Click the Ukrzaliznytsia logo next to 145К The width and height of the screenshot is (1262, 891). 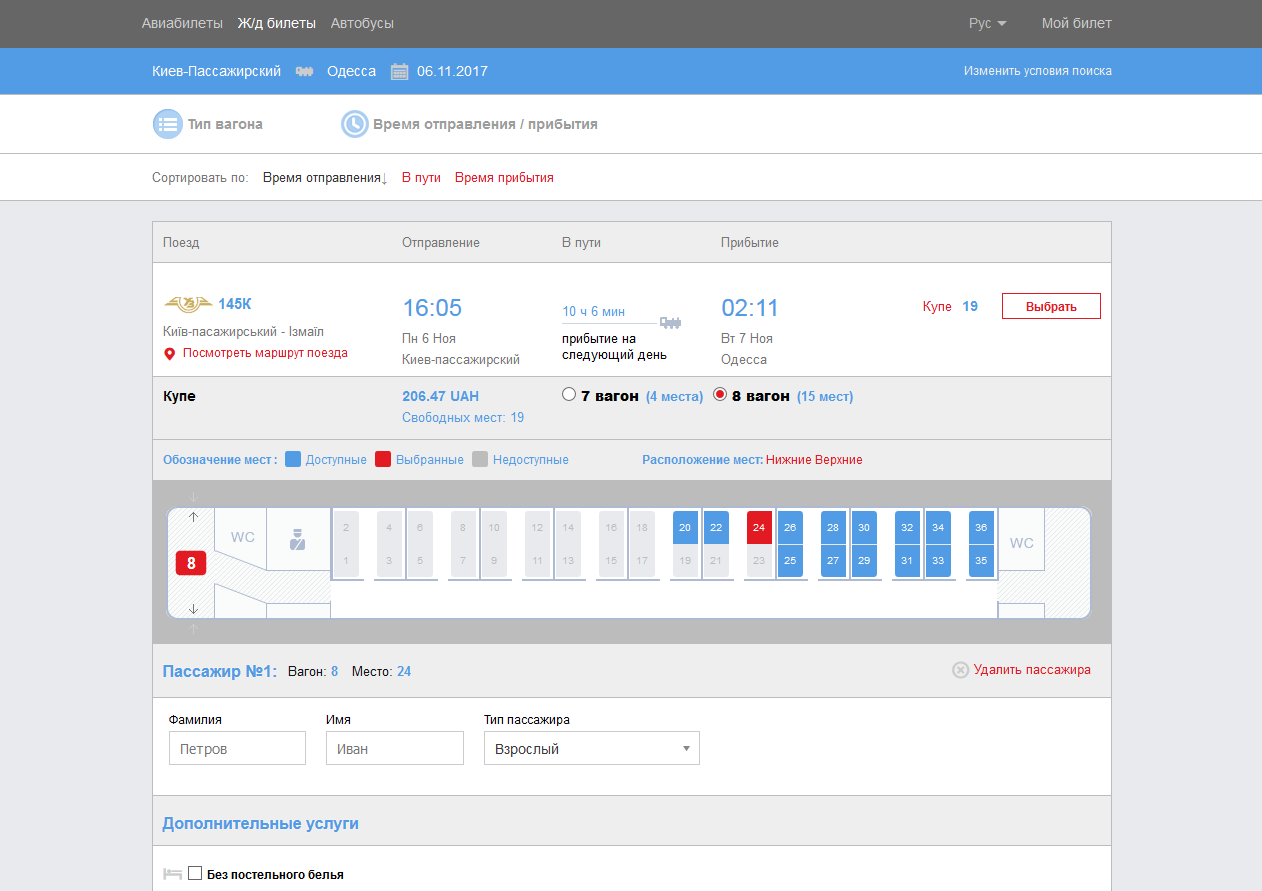[x=188, y=304]
